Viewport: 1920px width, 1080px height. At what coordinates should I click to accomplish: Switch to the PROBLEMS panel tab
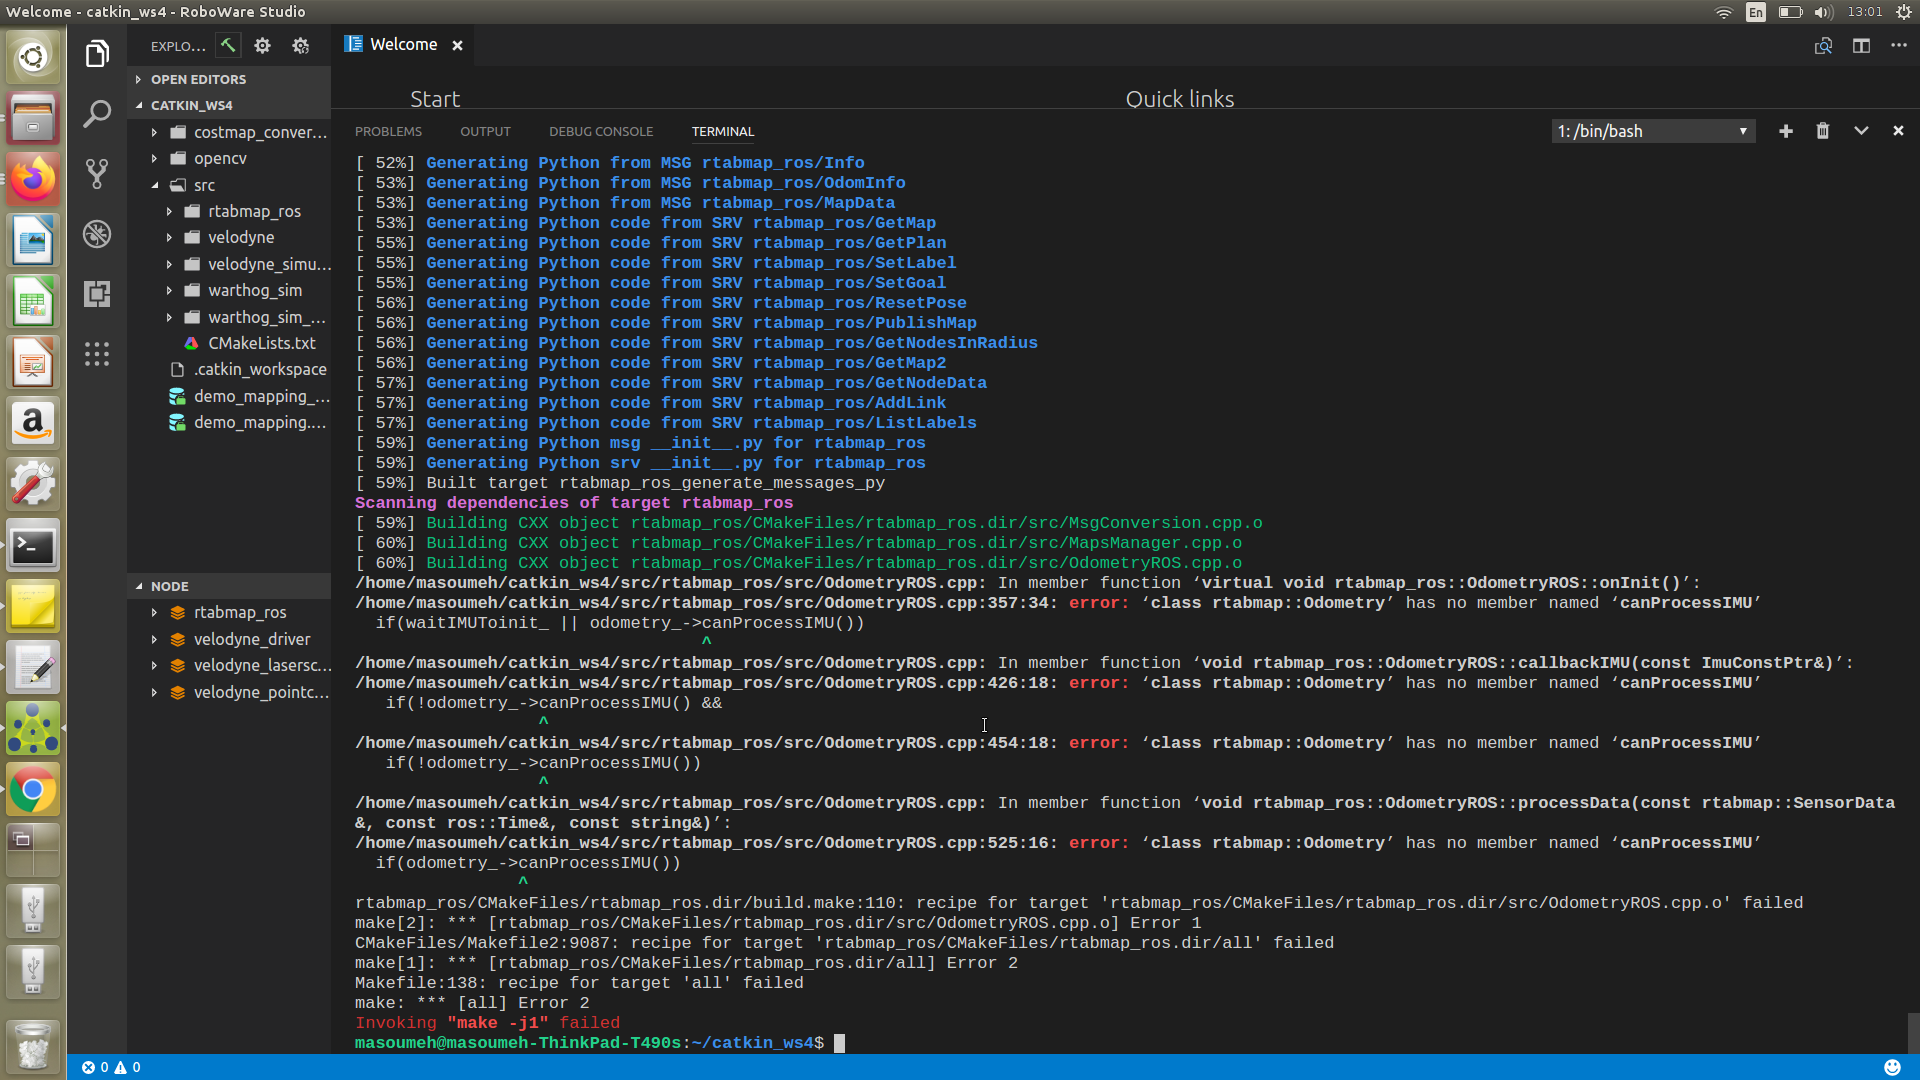[x=388, y=131]
